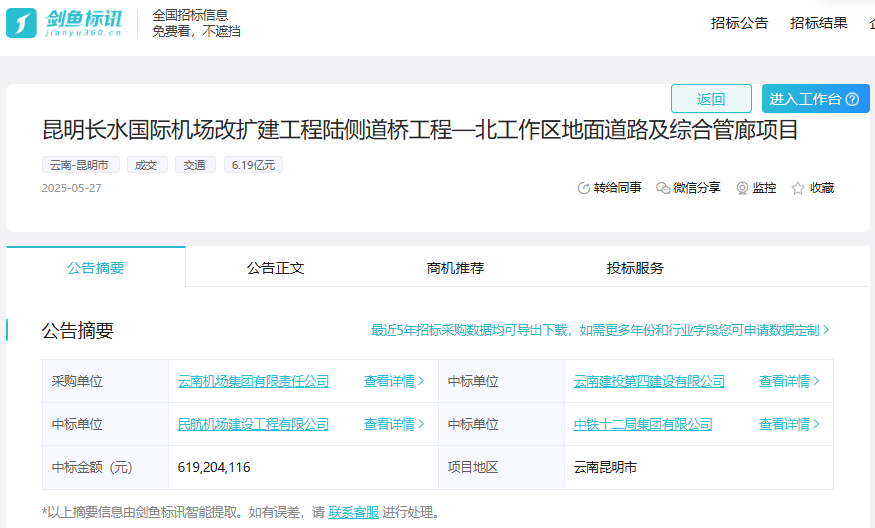Click the 项目地区 label cell
The width and height of the screenshot is (875, 528).
point(501,468)
